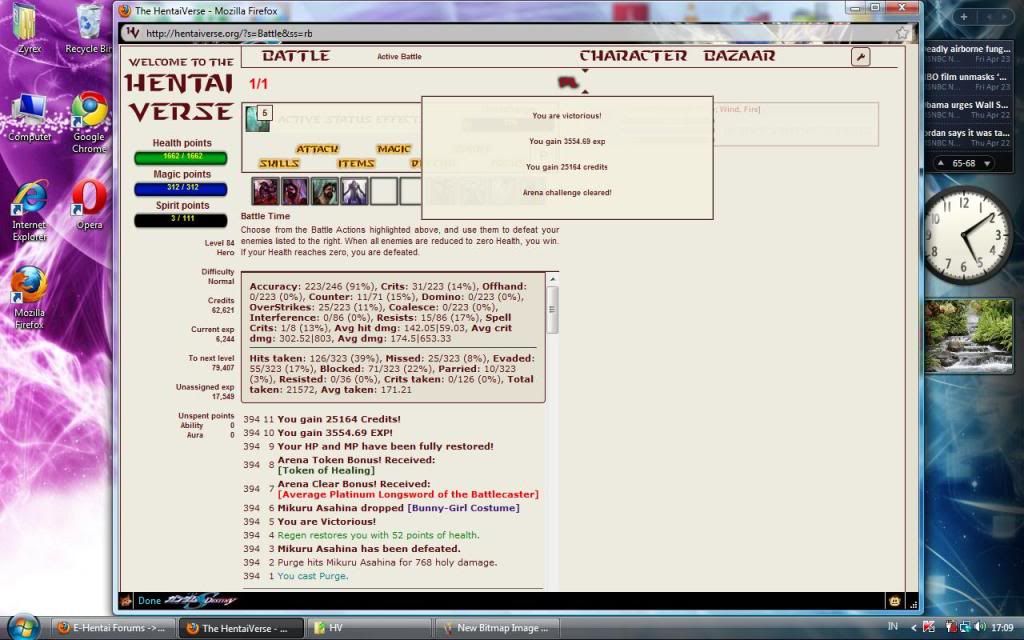Open the BATTLE menu

[x=296, y=56]
